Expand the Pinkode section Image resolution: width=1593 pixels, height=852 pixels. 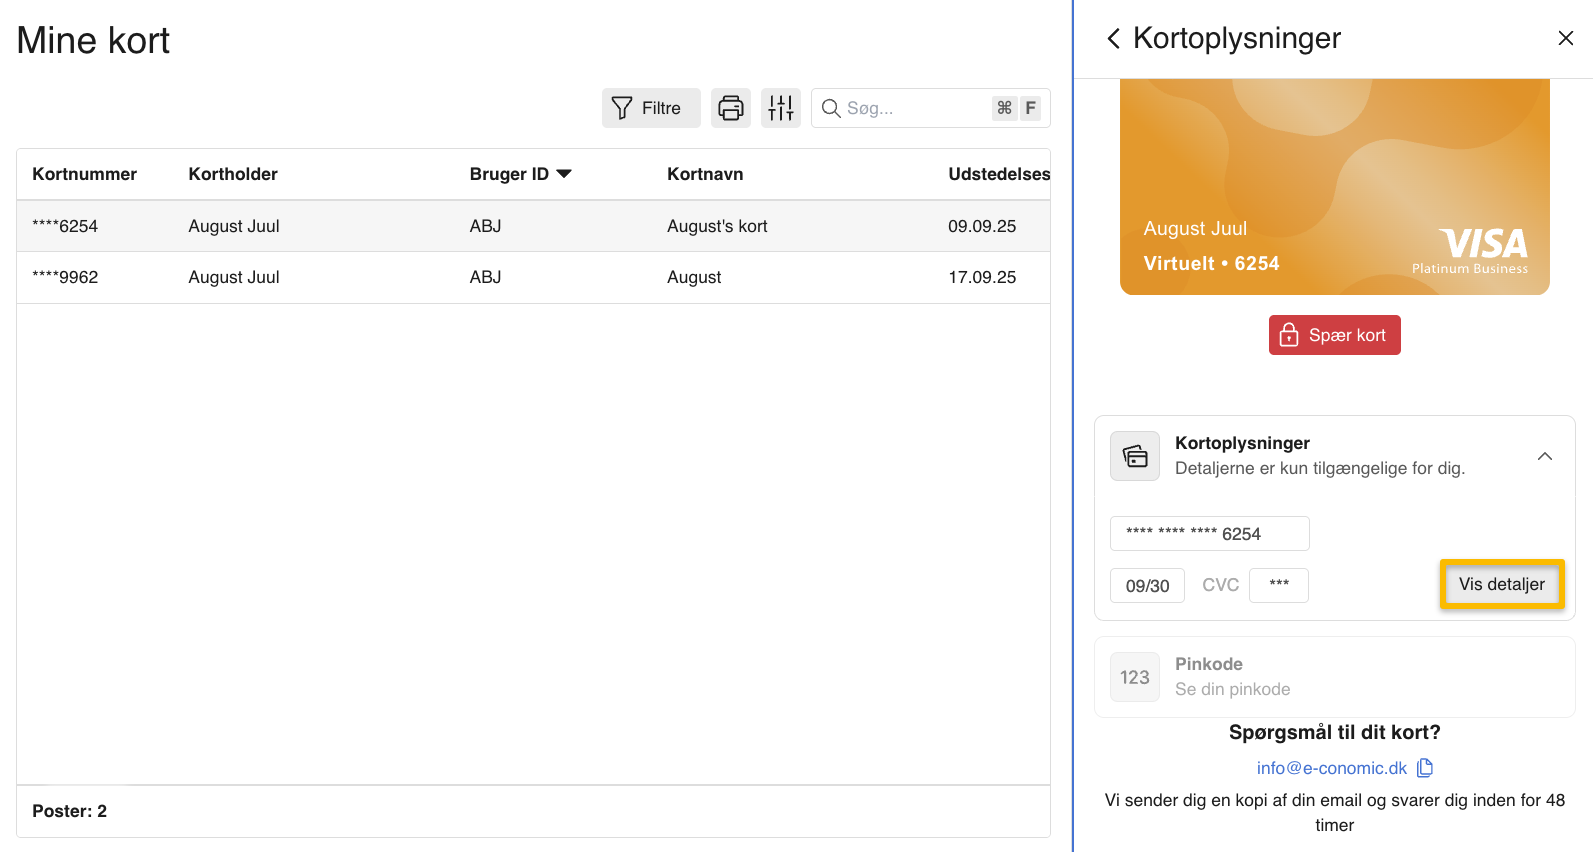tap(1333, 677)
